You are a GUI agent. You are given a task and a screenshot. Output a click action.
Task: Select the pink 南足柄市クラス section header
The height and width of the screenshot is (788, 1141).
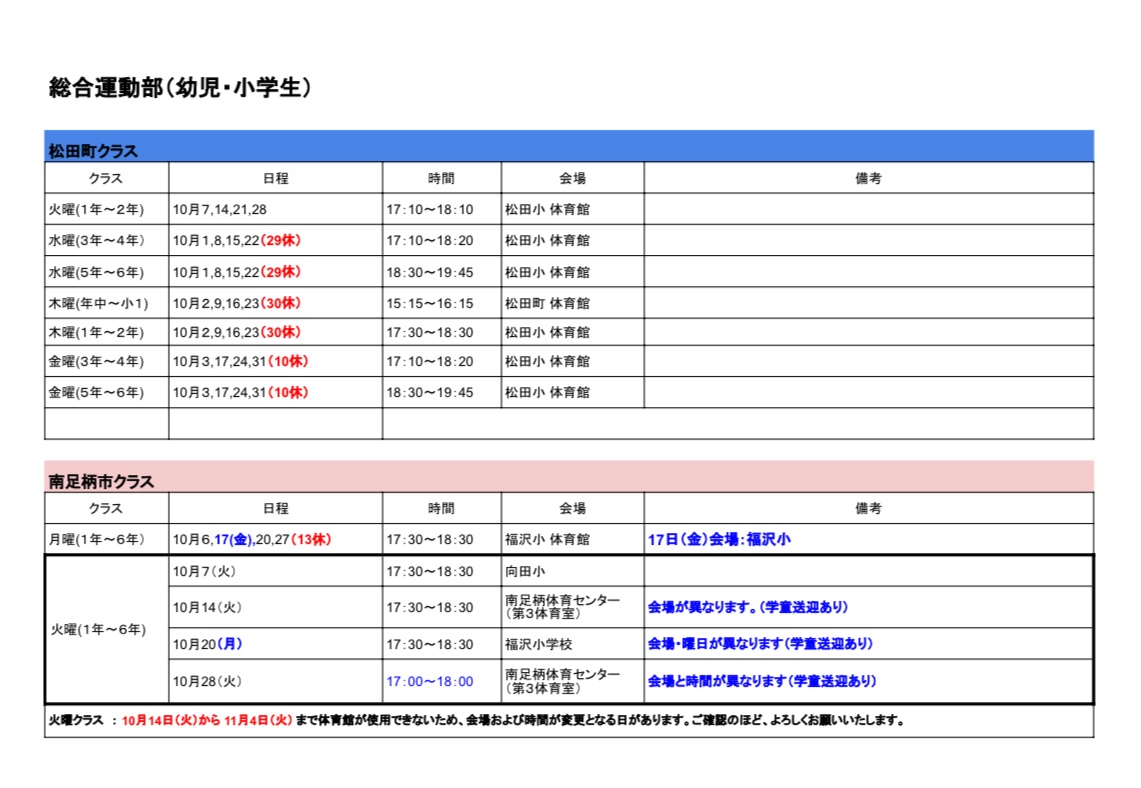101,481
